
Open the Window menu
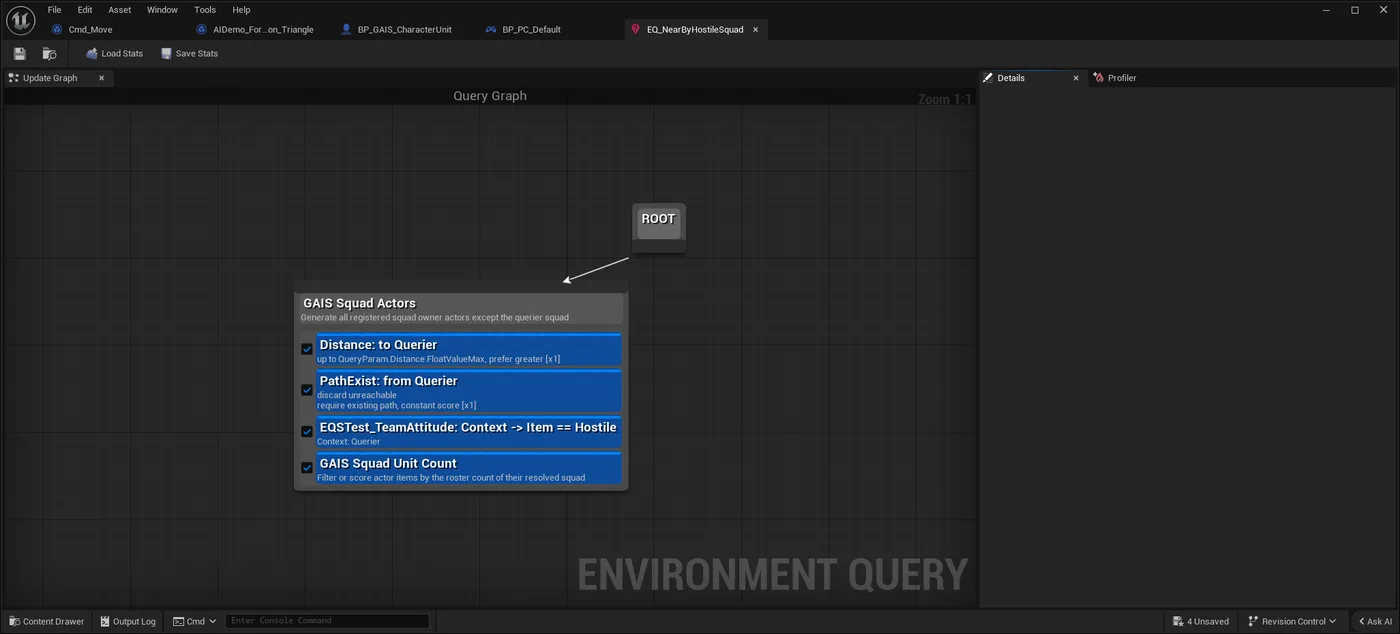162,10
